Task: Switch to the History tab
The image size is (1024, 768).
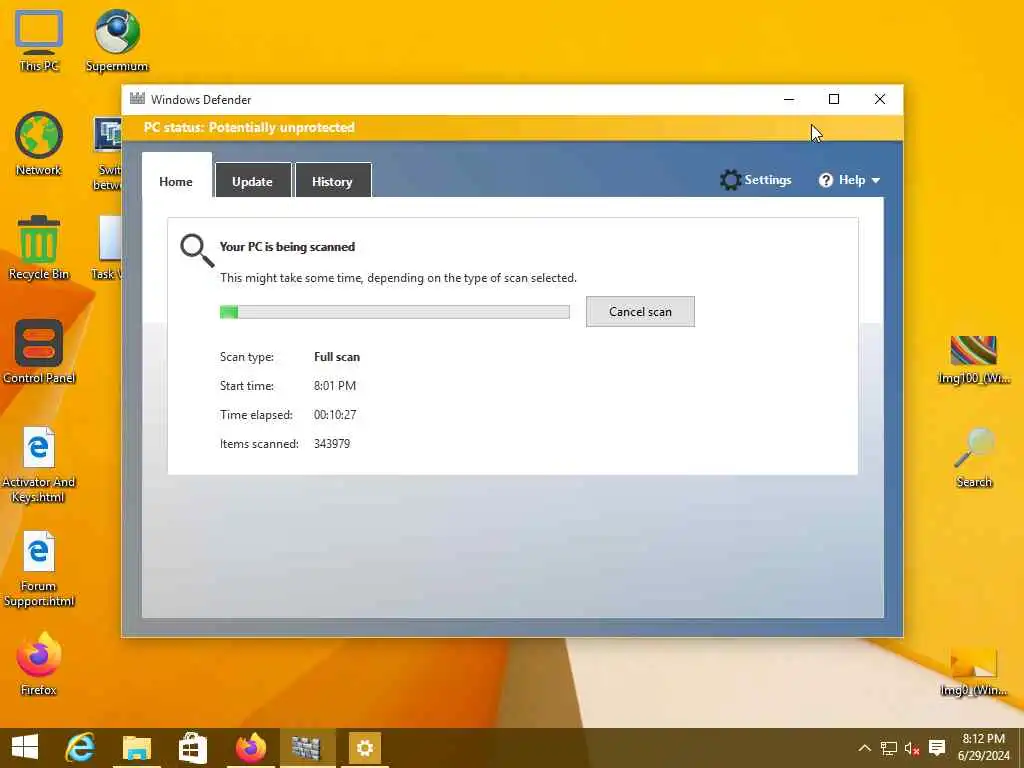Action: click(333, 182)
